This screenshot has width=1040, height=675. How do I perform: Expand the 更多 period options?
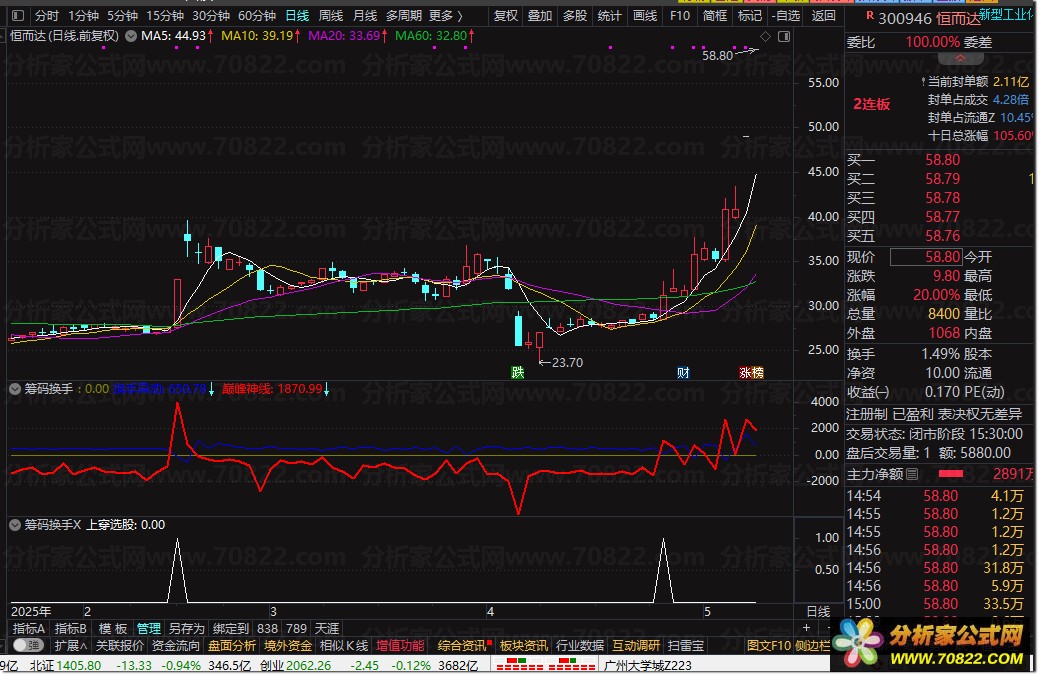[446, 15]
